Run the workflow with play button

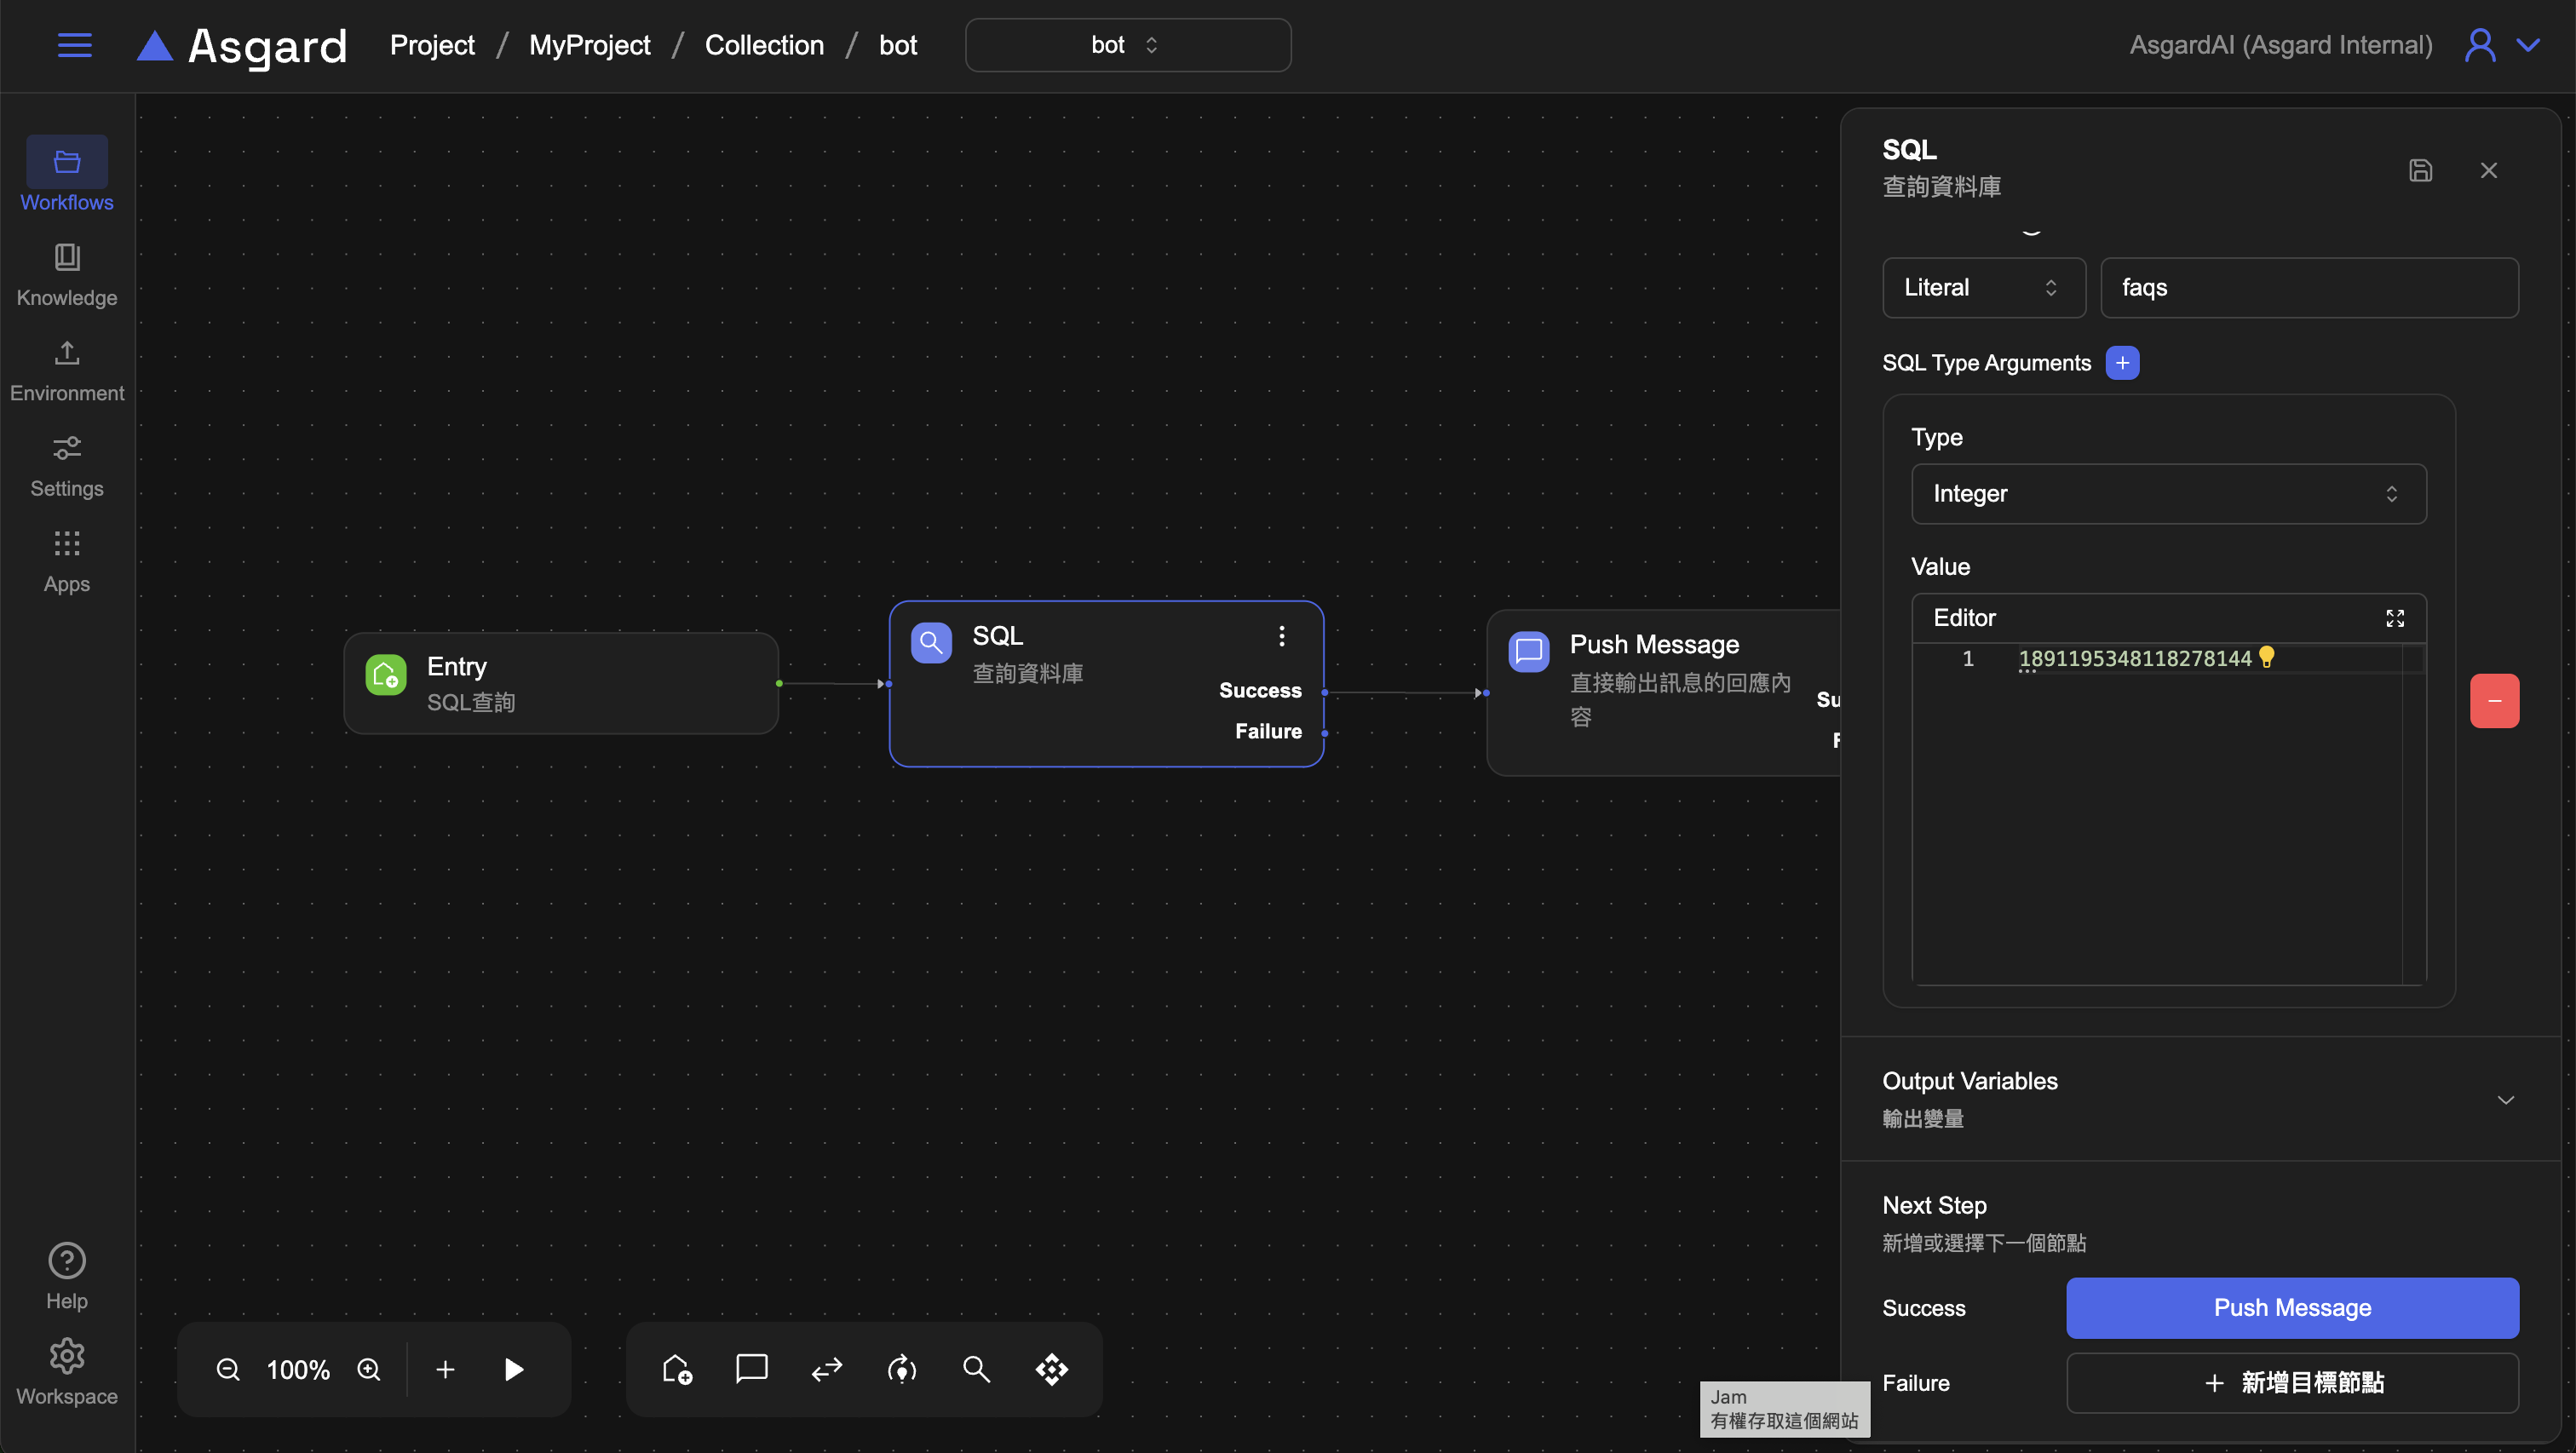click(x=513, y=1369)
